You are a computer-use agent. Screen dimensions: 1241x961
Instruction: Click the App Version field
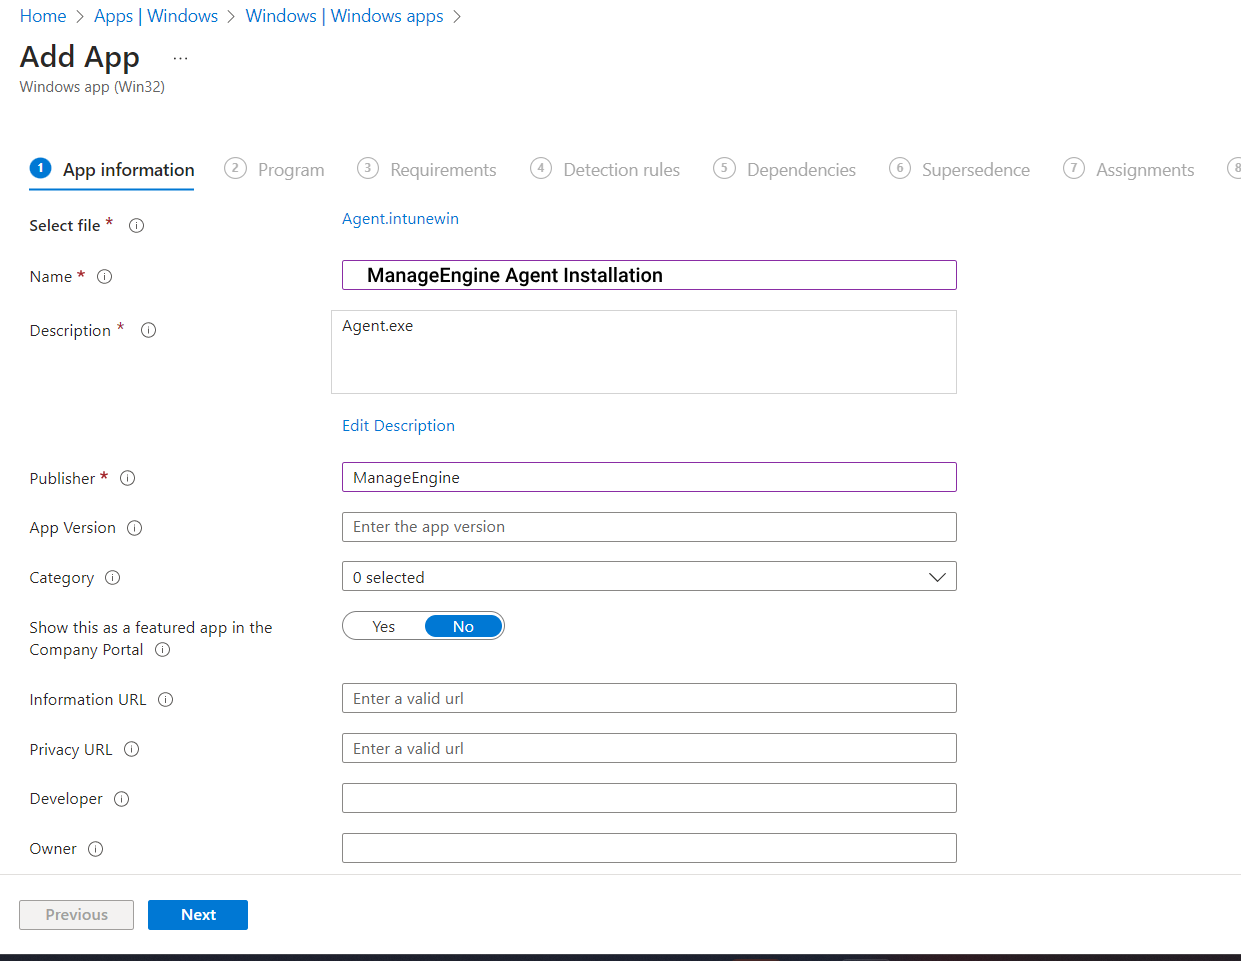click(649, 527)
